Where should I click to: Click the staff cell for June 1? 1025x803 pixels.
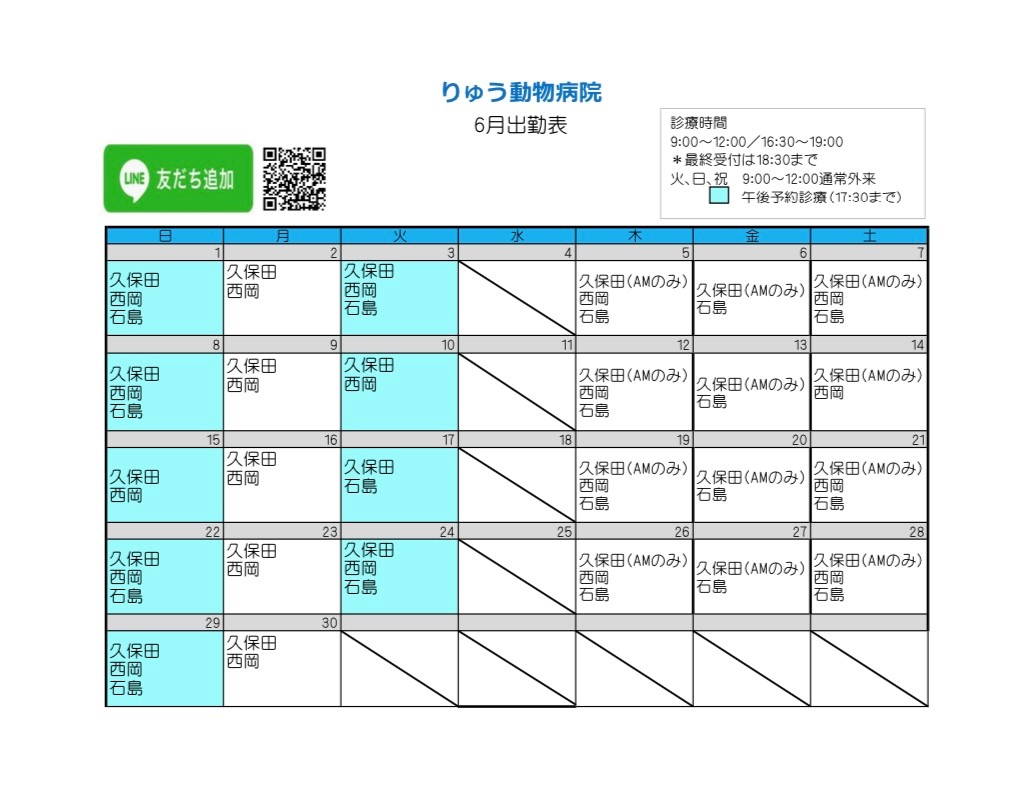coord(165,298)
